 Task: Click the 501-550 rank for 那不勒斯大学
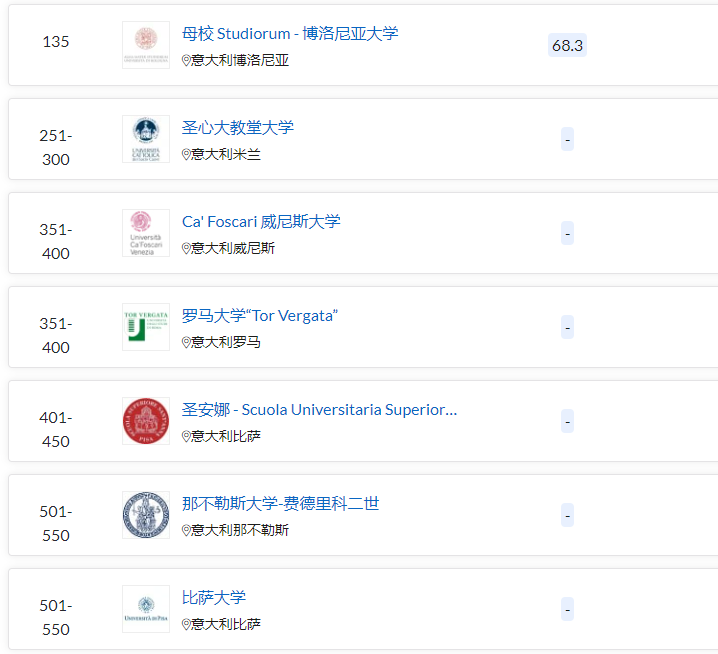pyautogui.click(x=56, y=523)
